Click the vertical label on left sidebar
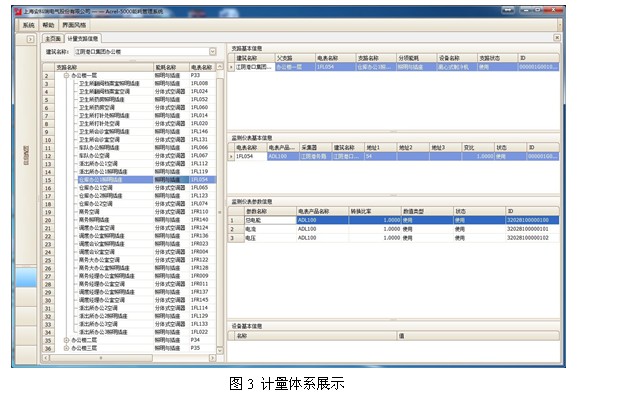Viewport: 629px width, 393px height. click(x=26, y=155)
